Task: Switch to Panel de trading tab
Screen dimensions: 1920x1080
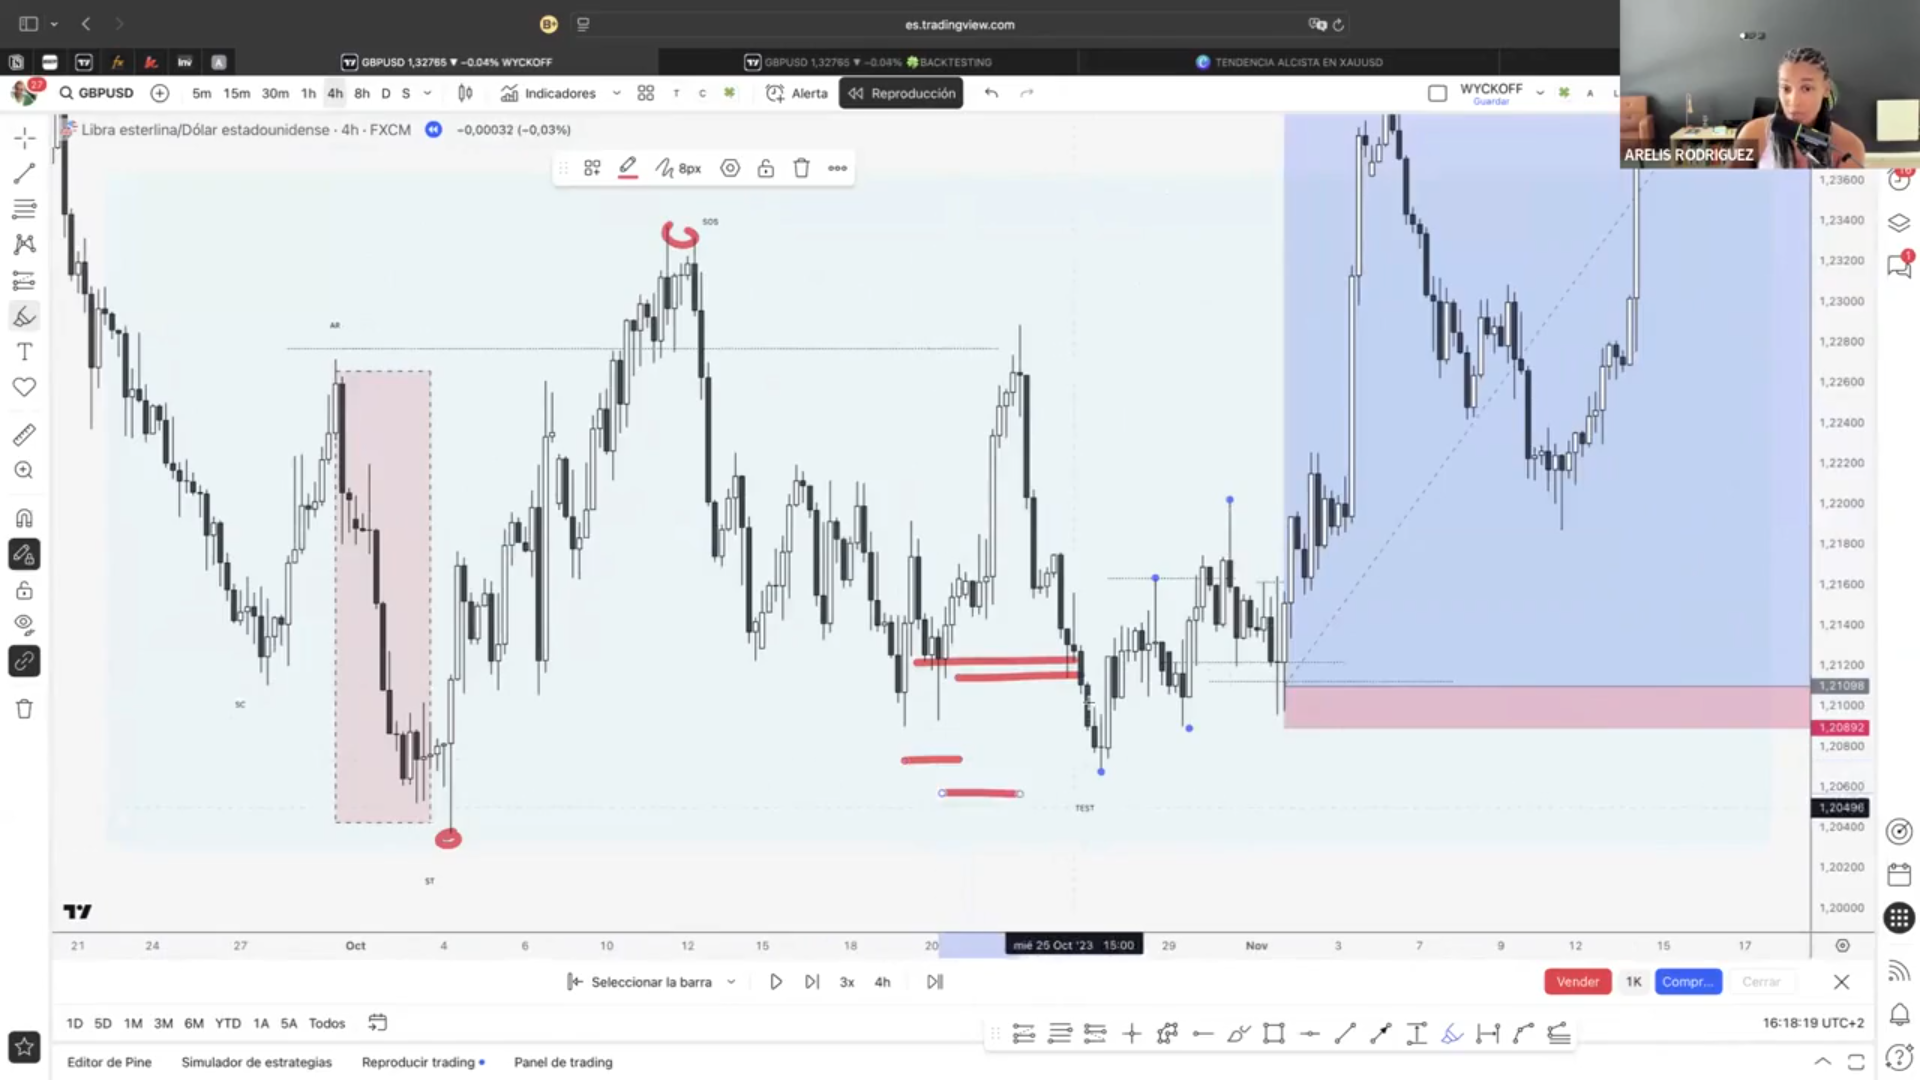Action: tap(563, 1062)
